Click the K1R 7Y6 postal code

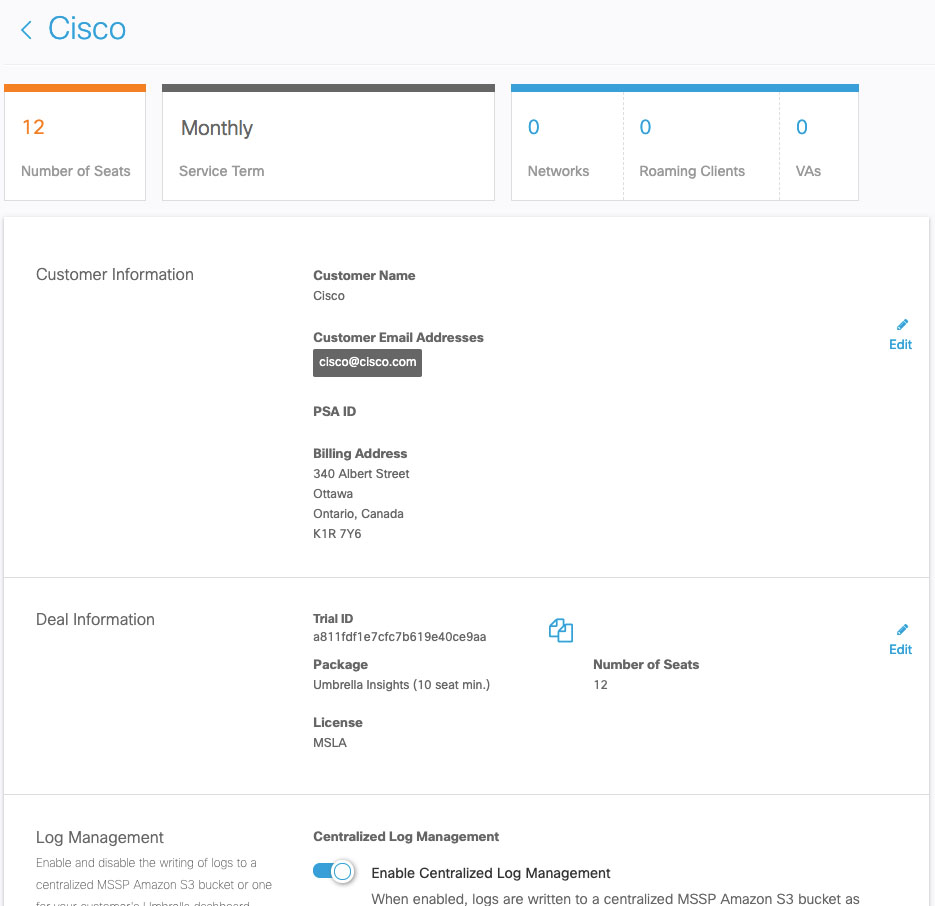[337, 534]
